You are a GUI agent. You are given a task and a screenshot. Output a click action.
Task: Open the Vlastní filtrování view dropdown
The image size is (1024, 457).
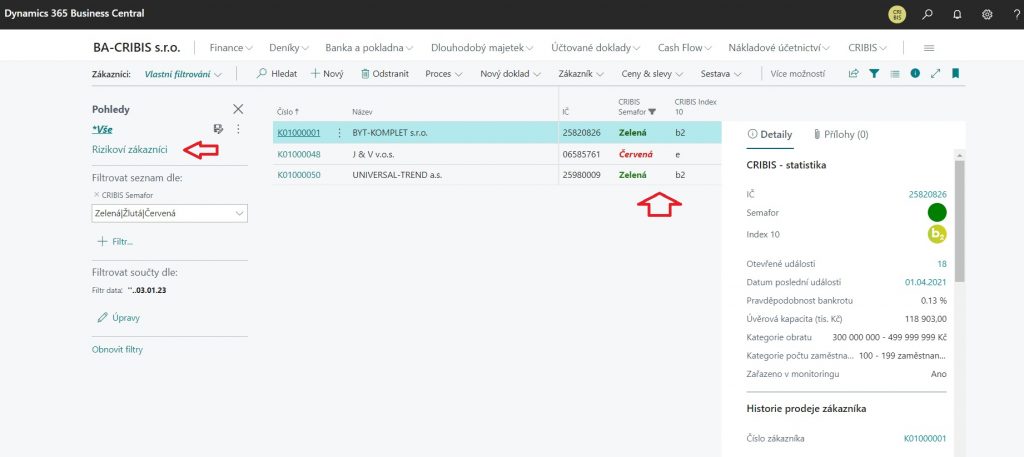pos(183,74)
